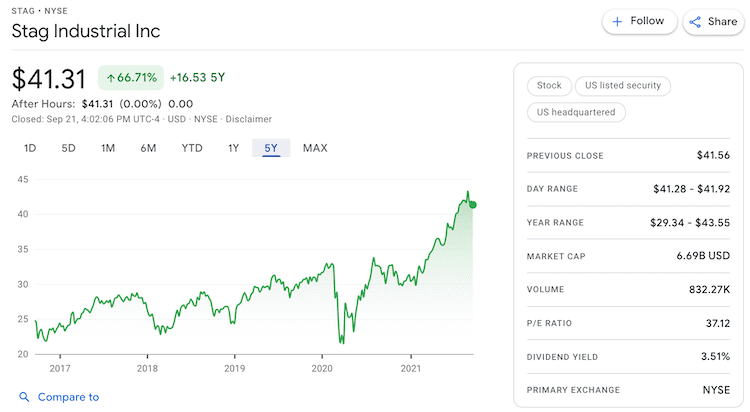Open the MAX range chart
The height and width of the screenshot is (412, 750).
(x=315, y=148)
